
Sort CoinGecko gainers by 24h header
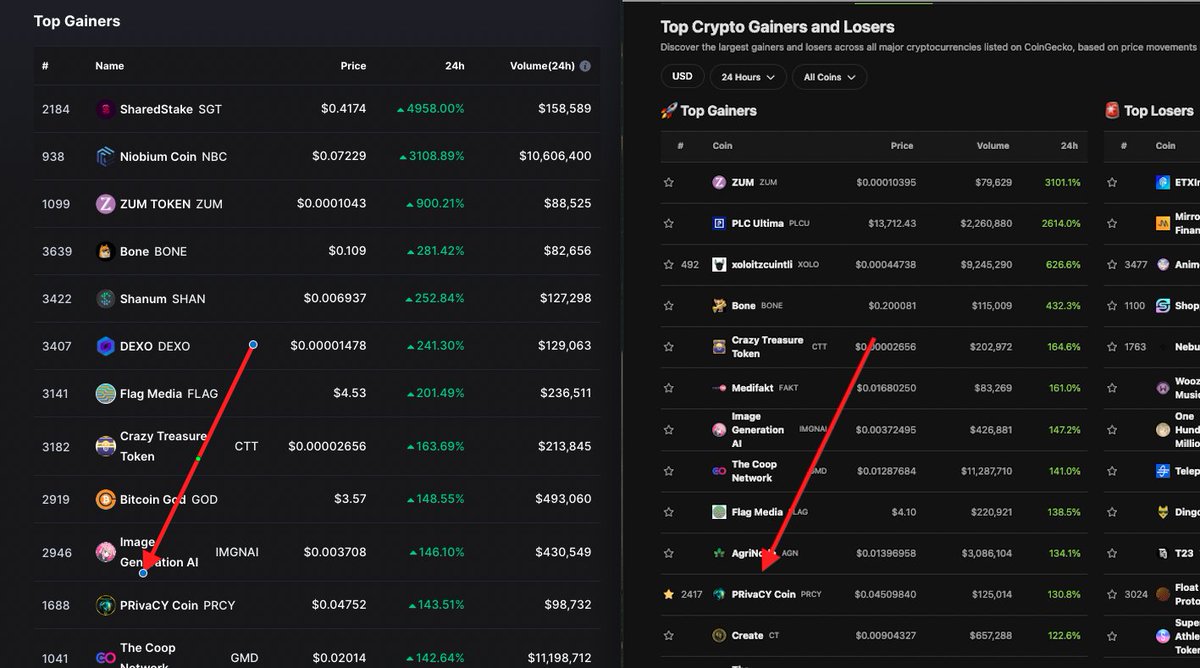coord(1069,146)
